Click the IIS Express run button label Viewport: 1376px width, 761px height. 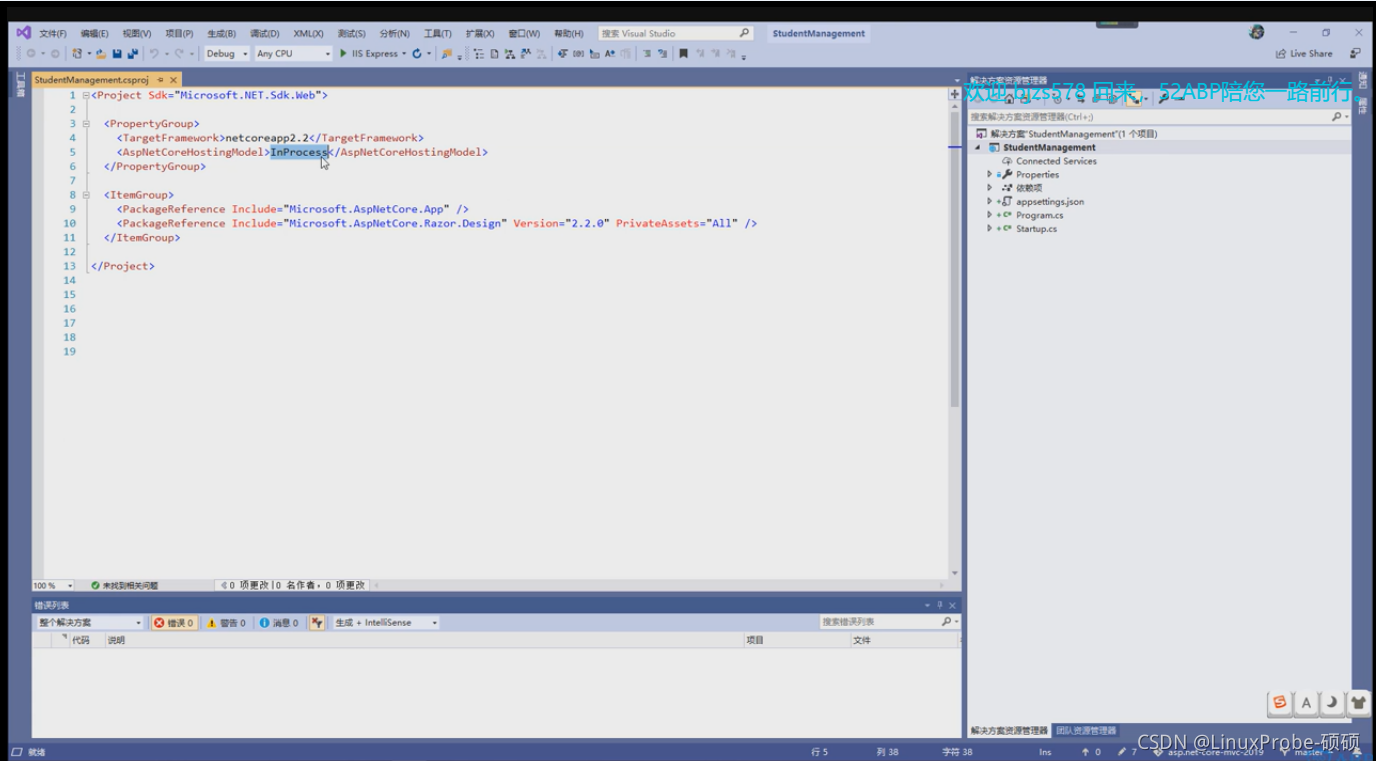click(375, 54)
